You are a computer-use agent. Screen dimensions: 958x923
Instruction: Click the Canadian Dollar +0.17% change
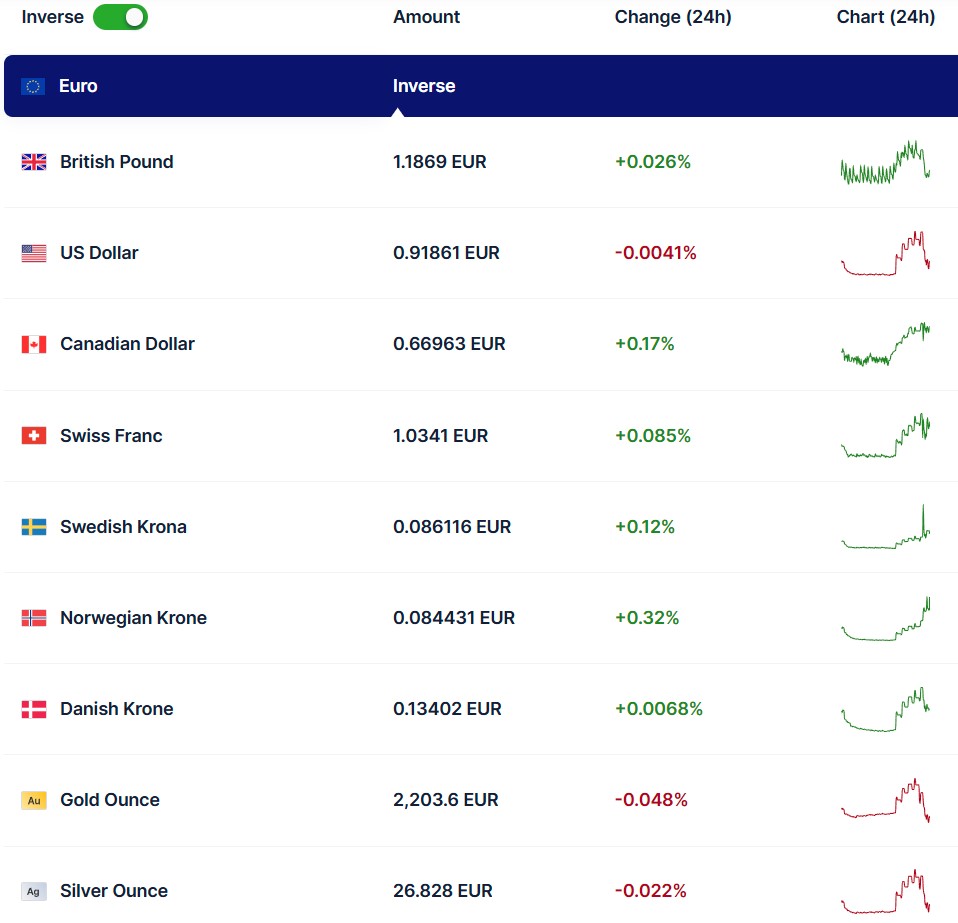[x=644, y=344]
